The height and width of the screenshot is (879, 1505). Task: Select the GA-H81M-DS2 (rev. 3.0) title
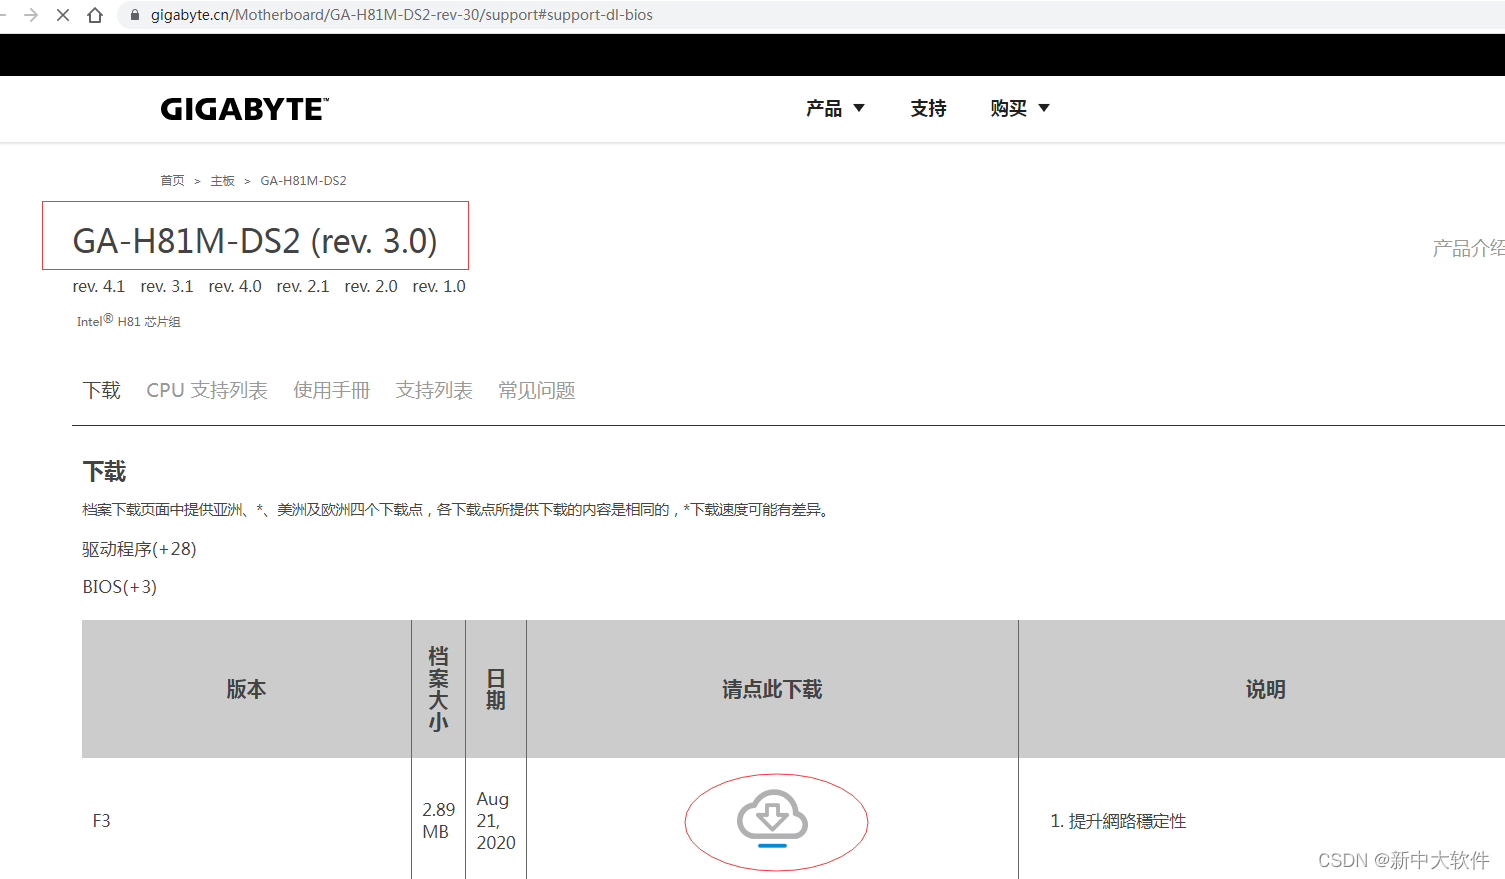click(x=255, y=241)
